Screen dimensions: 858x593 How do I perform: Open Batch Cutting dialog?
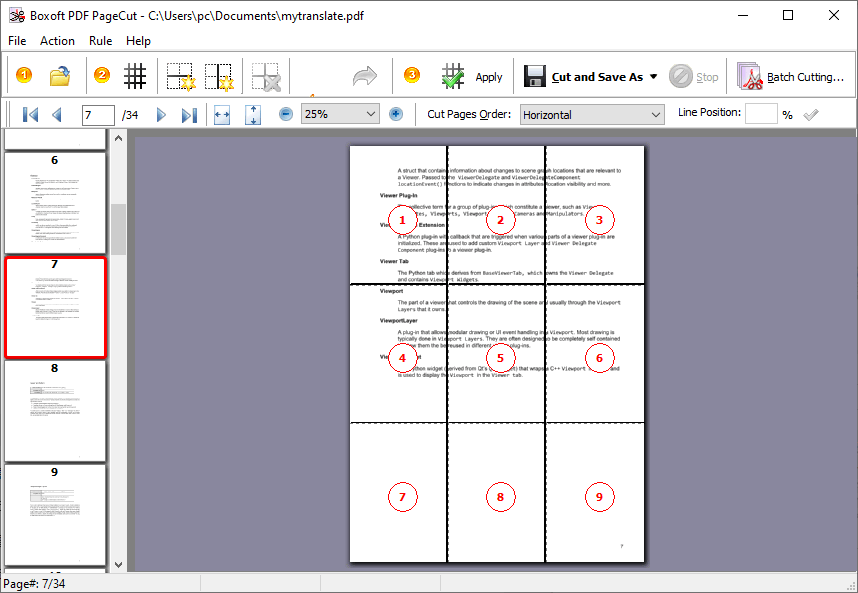click(791, 77)
